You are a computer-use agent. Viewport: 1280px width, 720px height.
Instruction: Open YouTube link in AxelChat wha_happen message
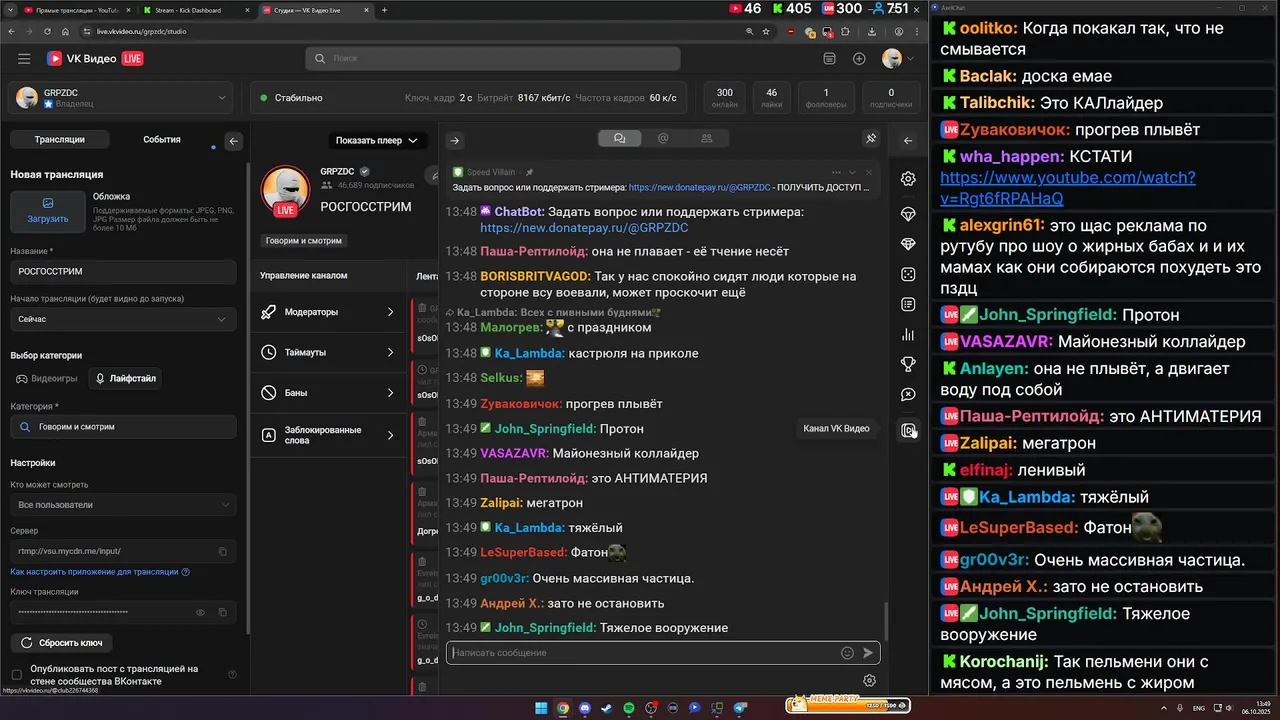coord(1067,187)
